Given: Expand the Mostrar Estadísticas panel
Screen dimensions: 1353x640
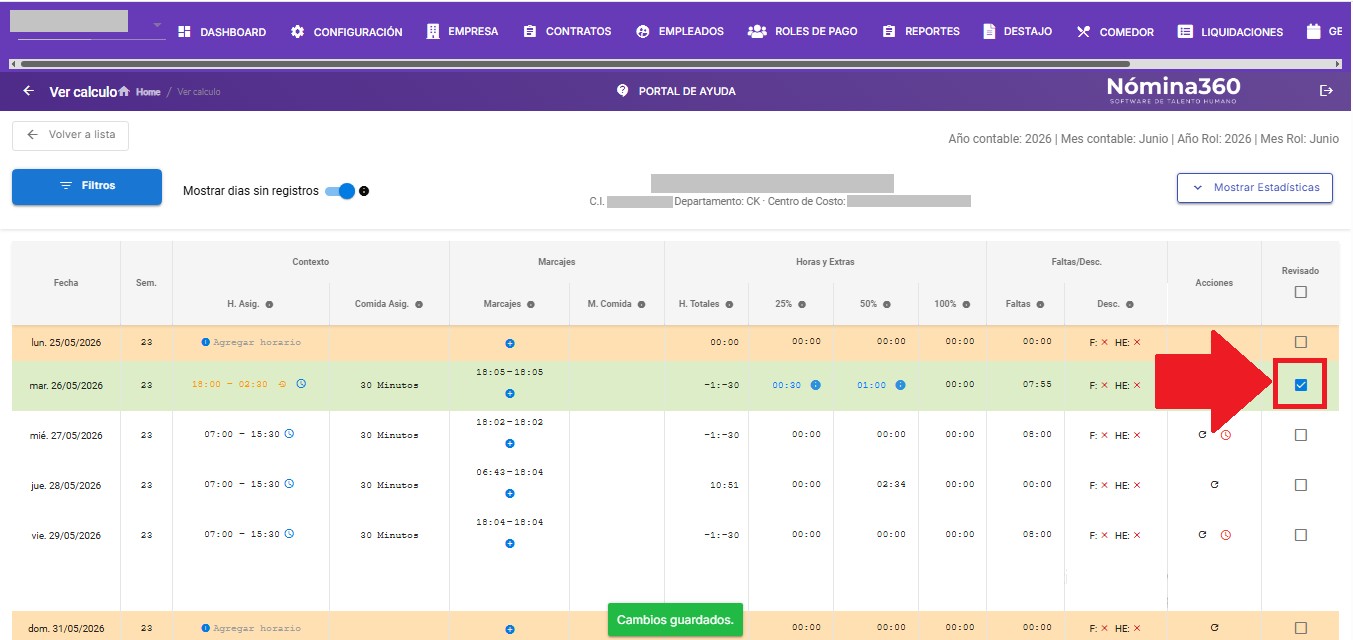Looking at the screenshot, I should click(x=1255, y=187).
